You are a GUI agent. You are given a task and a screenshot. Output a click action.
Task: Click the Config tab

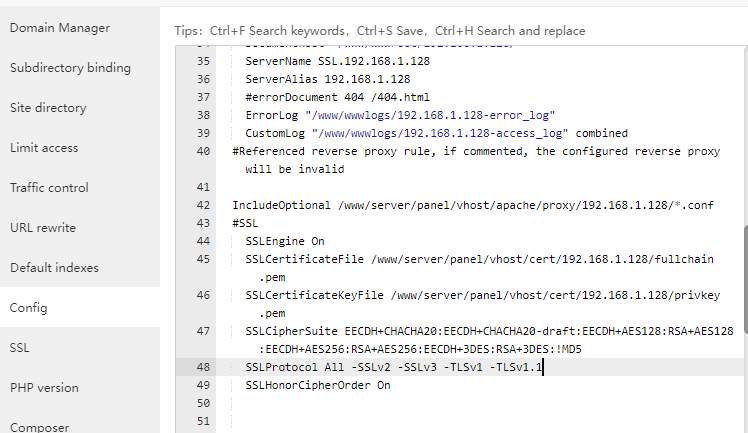28,308
